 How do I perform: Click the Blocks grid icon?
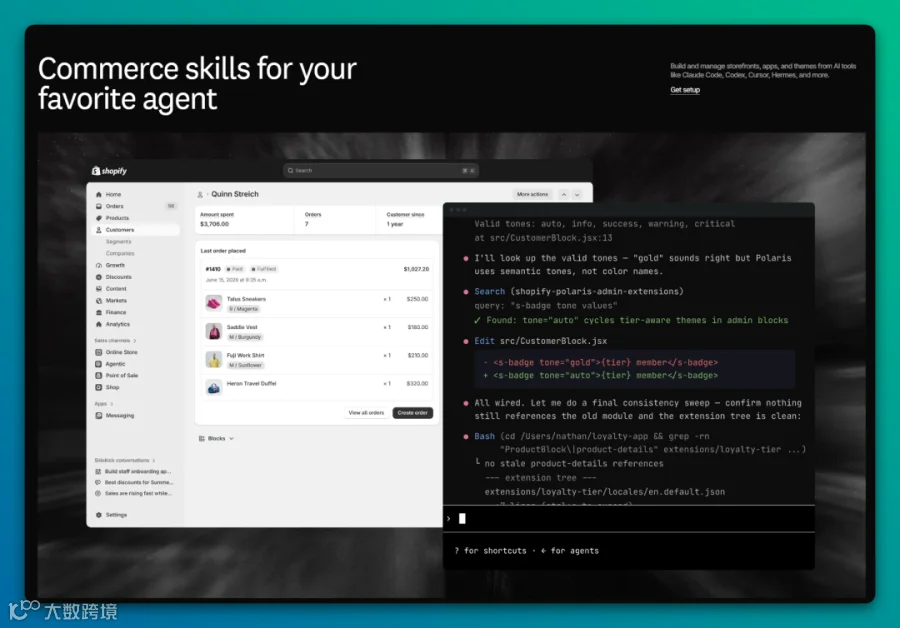coord(201,439)
